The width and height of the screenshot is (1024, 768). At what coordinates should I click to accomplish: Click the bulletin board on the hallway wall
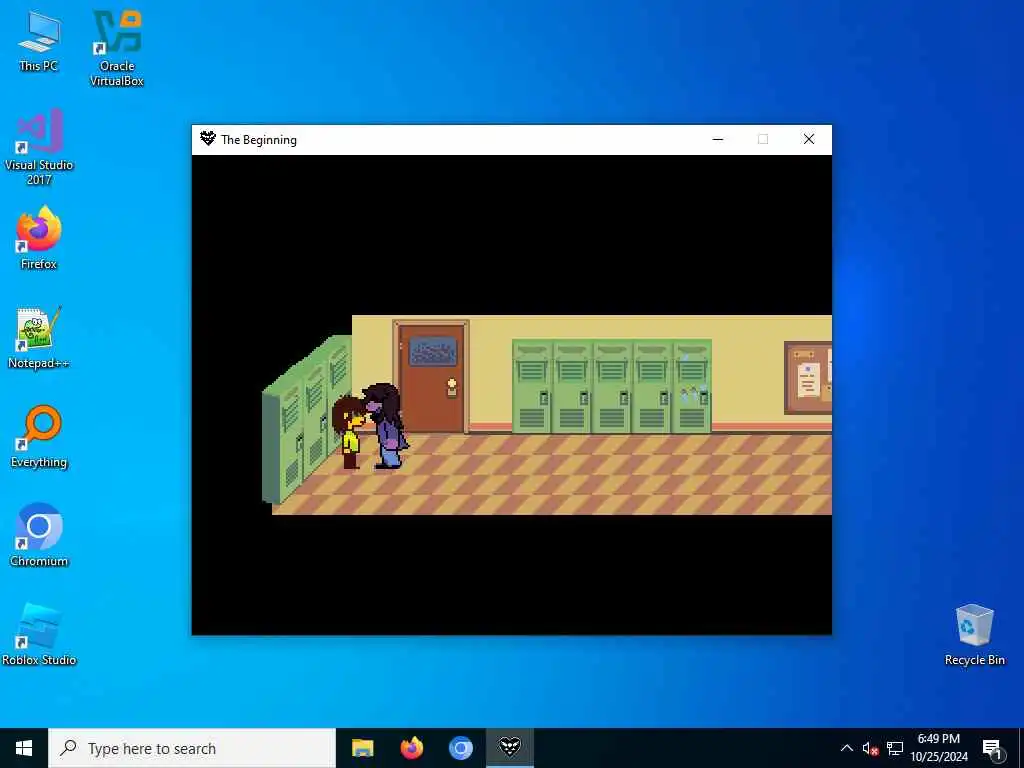[x=808, y=377]
